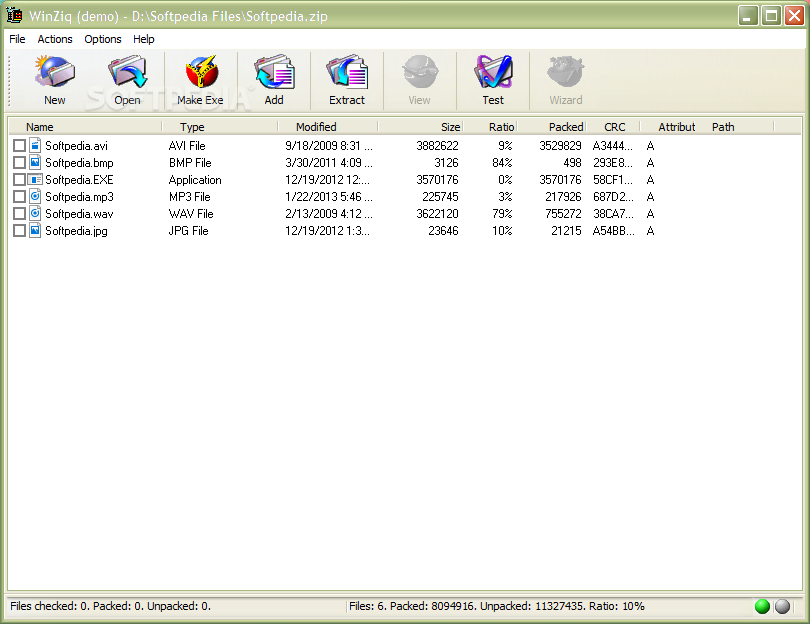Click the Softpedia.EXE file type icon
Screen dimensions: 810x624
(x=35, y=179)
